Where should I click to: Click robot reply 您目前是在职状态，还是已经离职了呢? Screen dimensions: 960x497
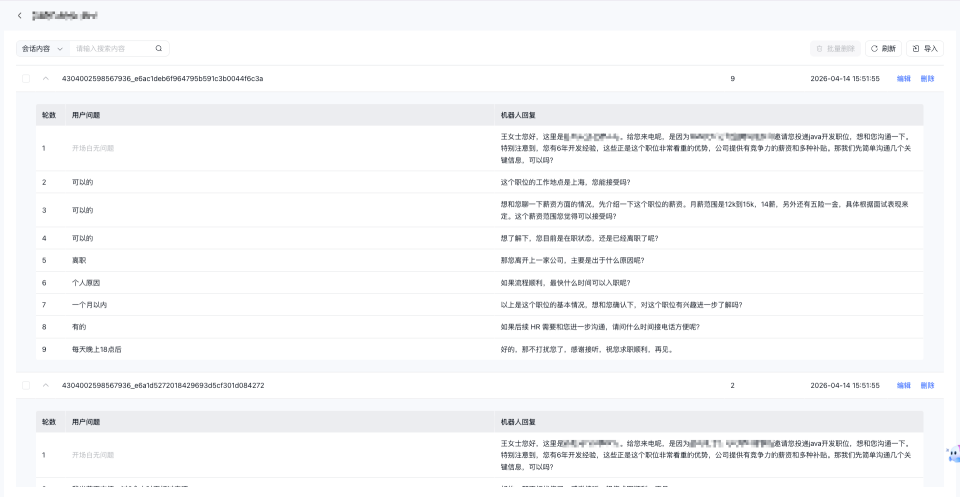579,238
